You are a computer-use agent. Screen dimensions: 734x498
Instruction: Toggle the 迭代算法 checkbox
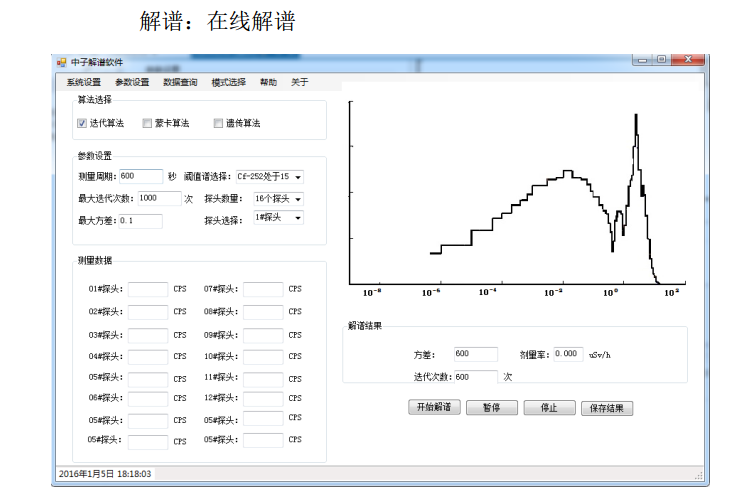coord(83,123)
